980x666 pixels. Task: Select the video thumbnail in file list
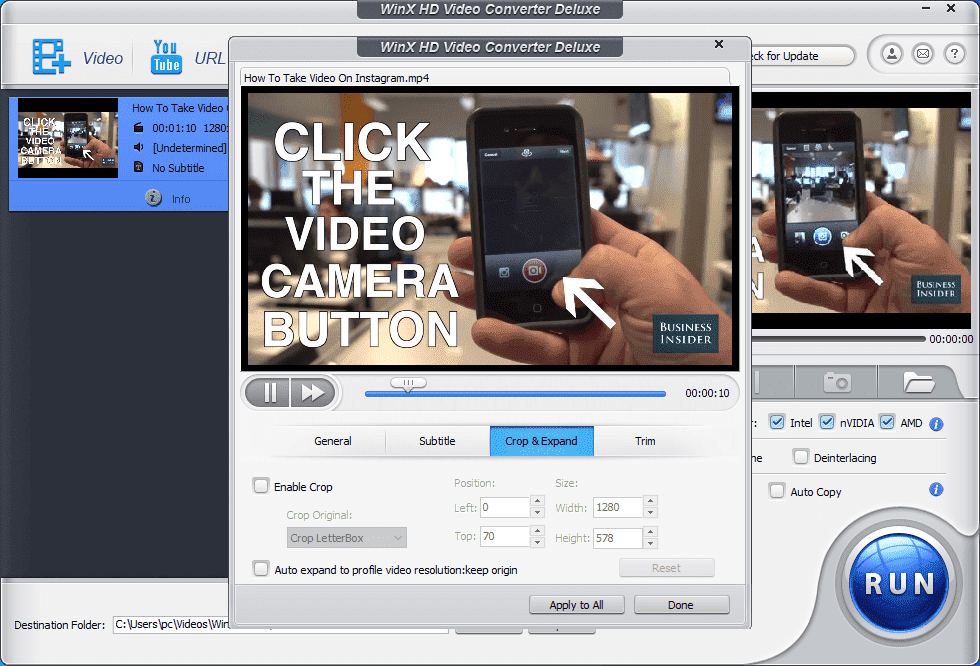(x=68, y=138)
